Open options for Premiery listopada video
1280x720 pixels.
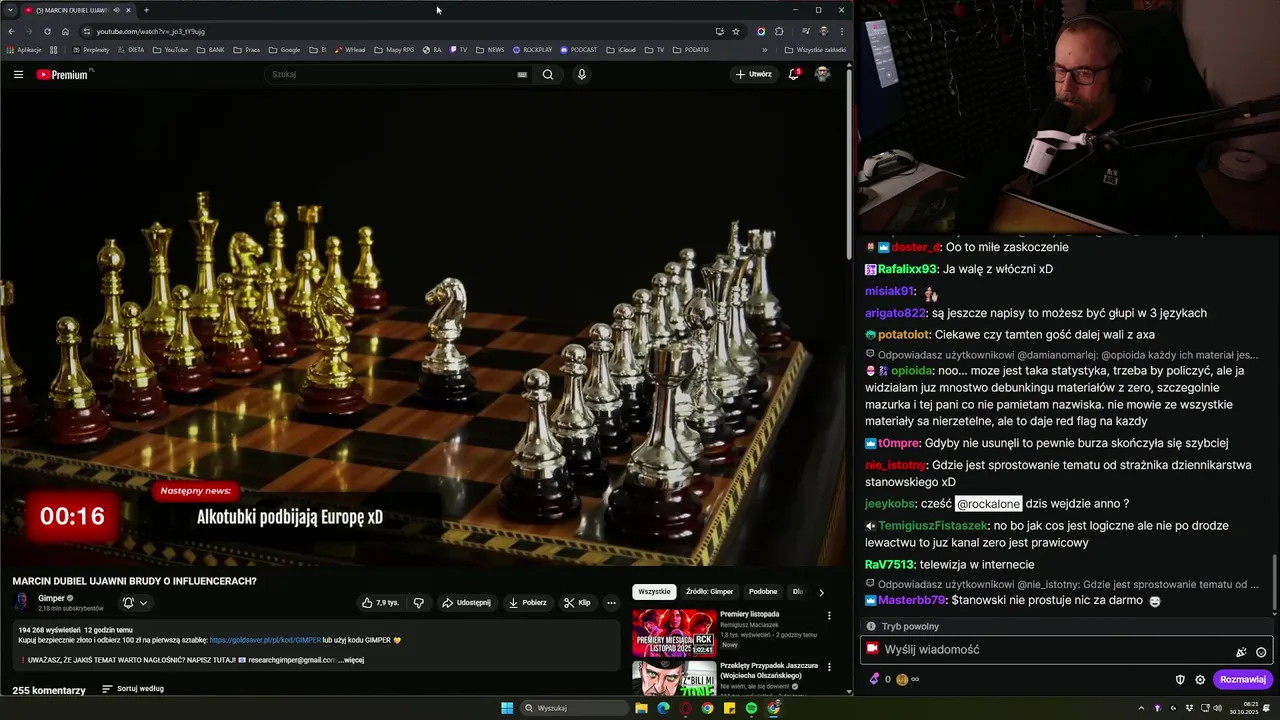(x=829, y=615)
